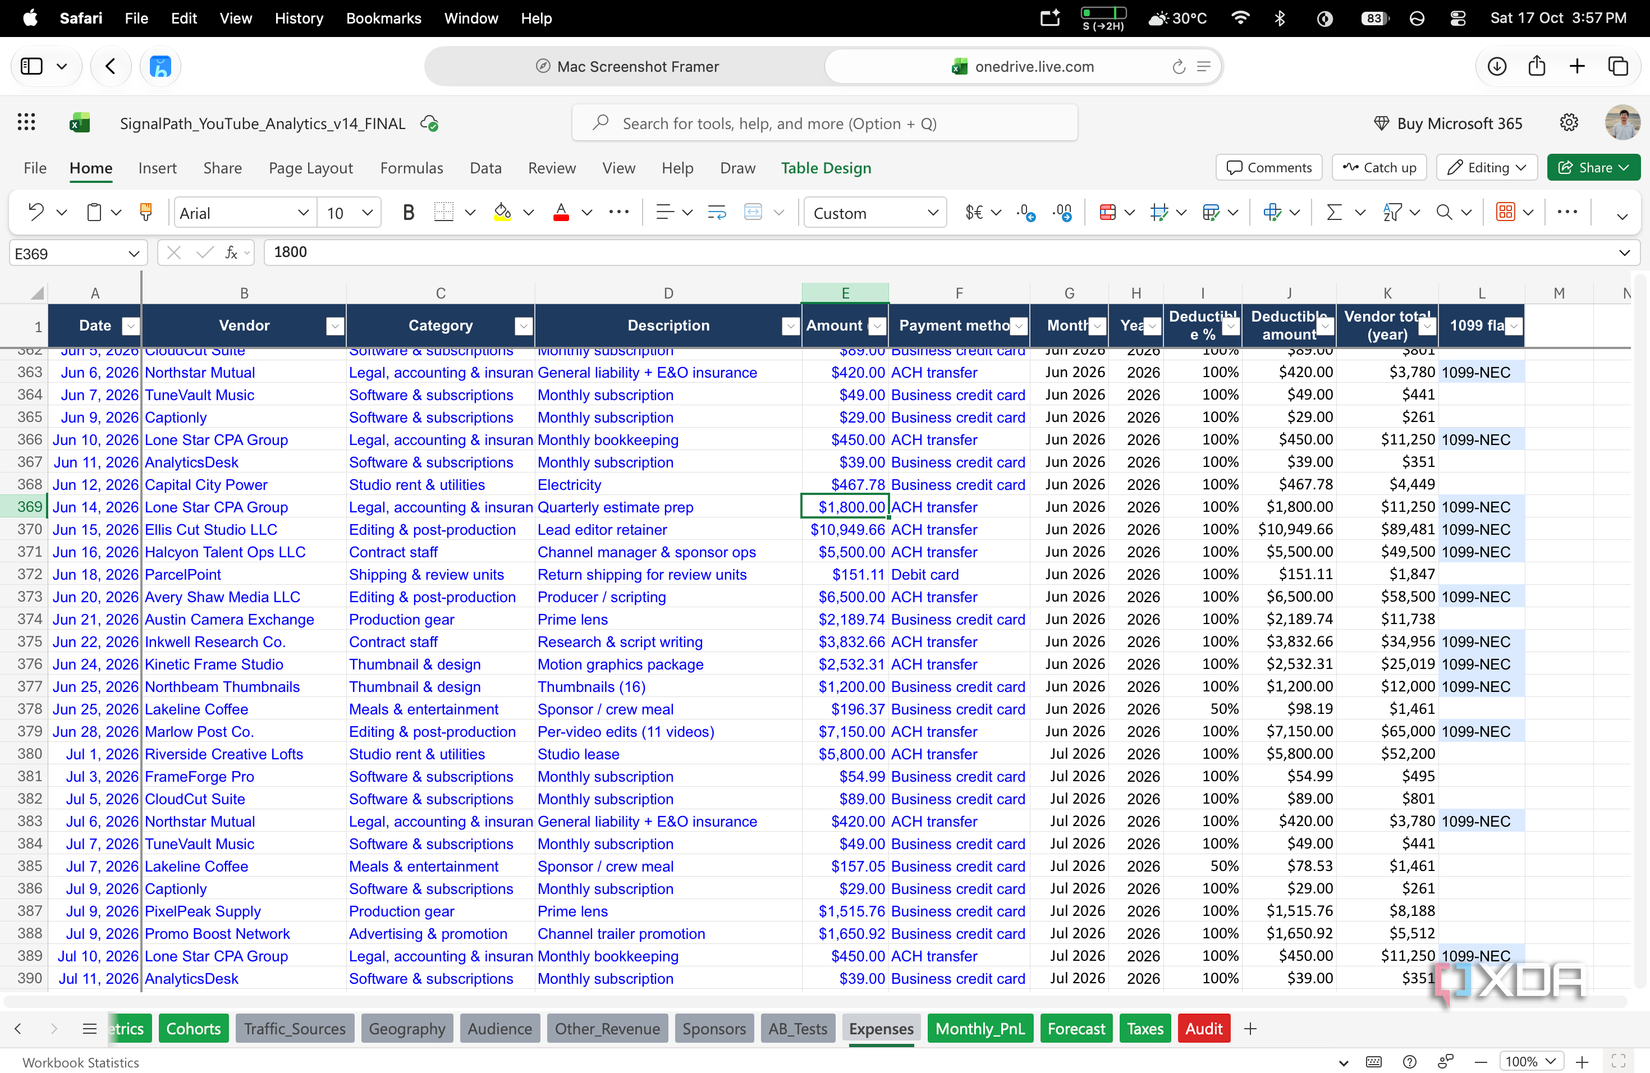1650x1073 pixels.
Task: Click the Comments button
Action: click(1269, 167)
